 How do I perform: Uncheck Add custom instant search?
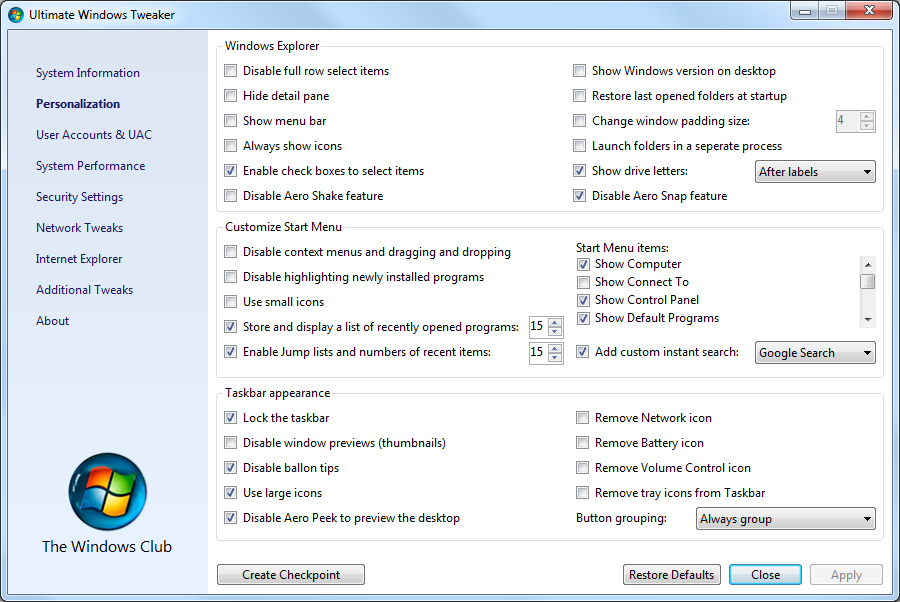(x=583, y=351)
